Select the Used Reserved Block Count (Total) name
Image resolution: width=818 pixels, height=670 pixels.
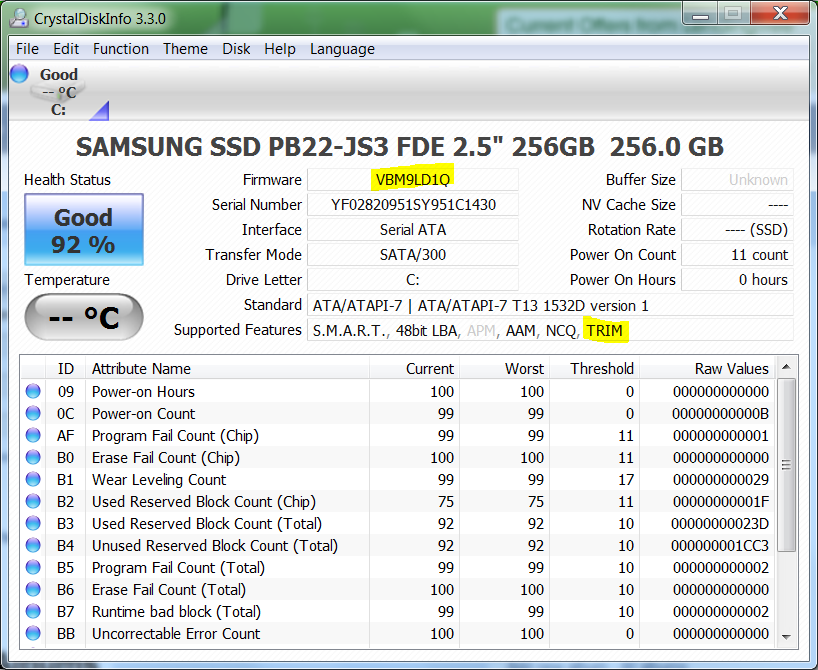[207, 524]
